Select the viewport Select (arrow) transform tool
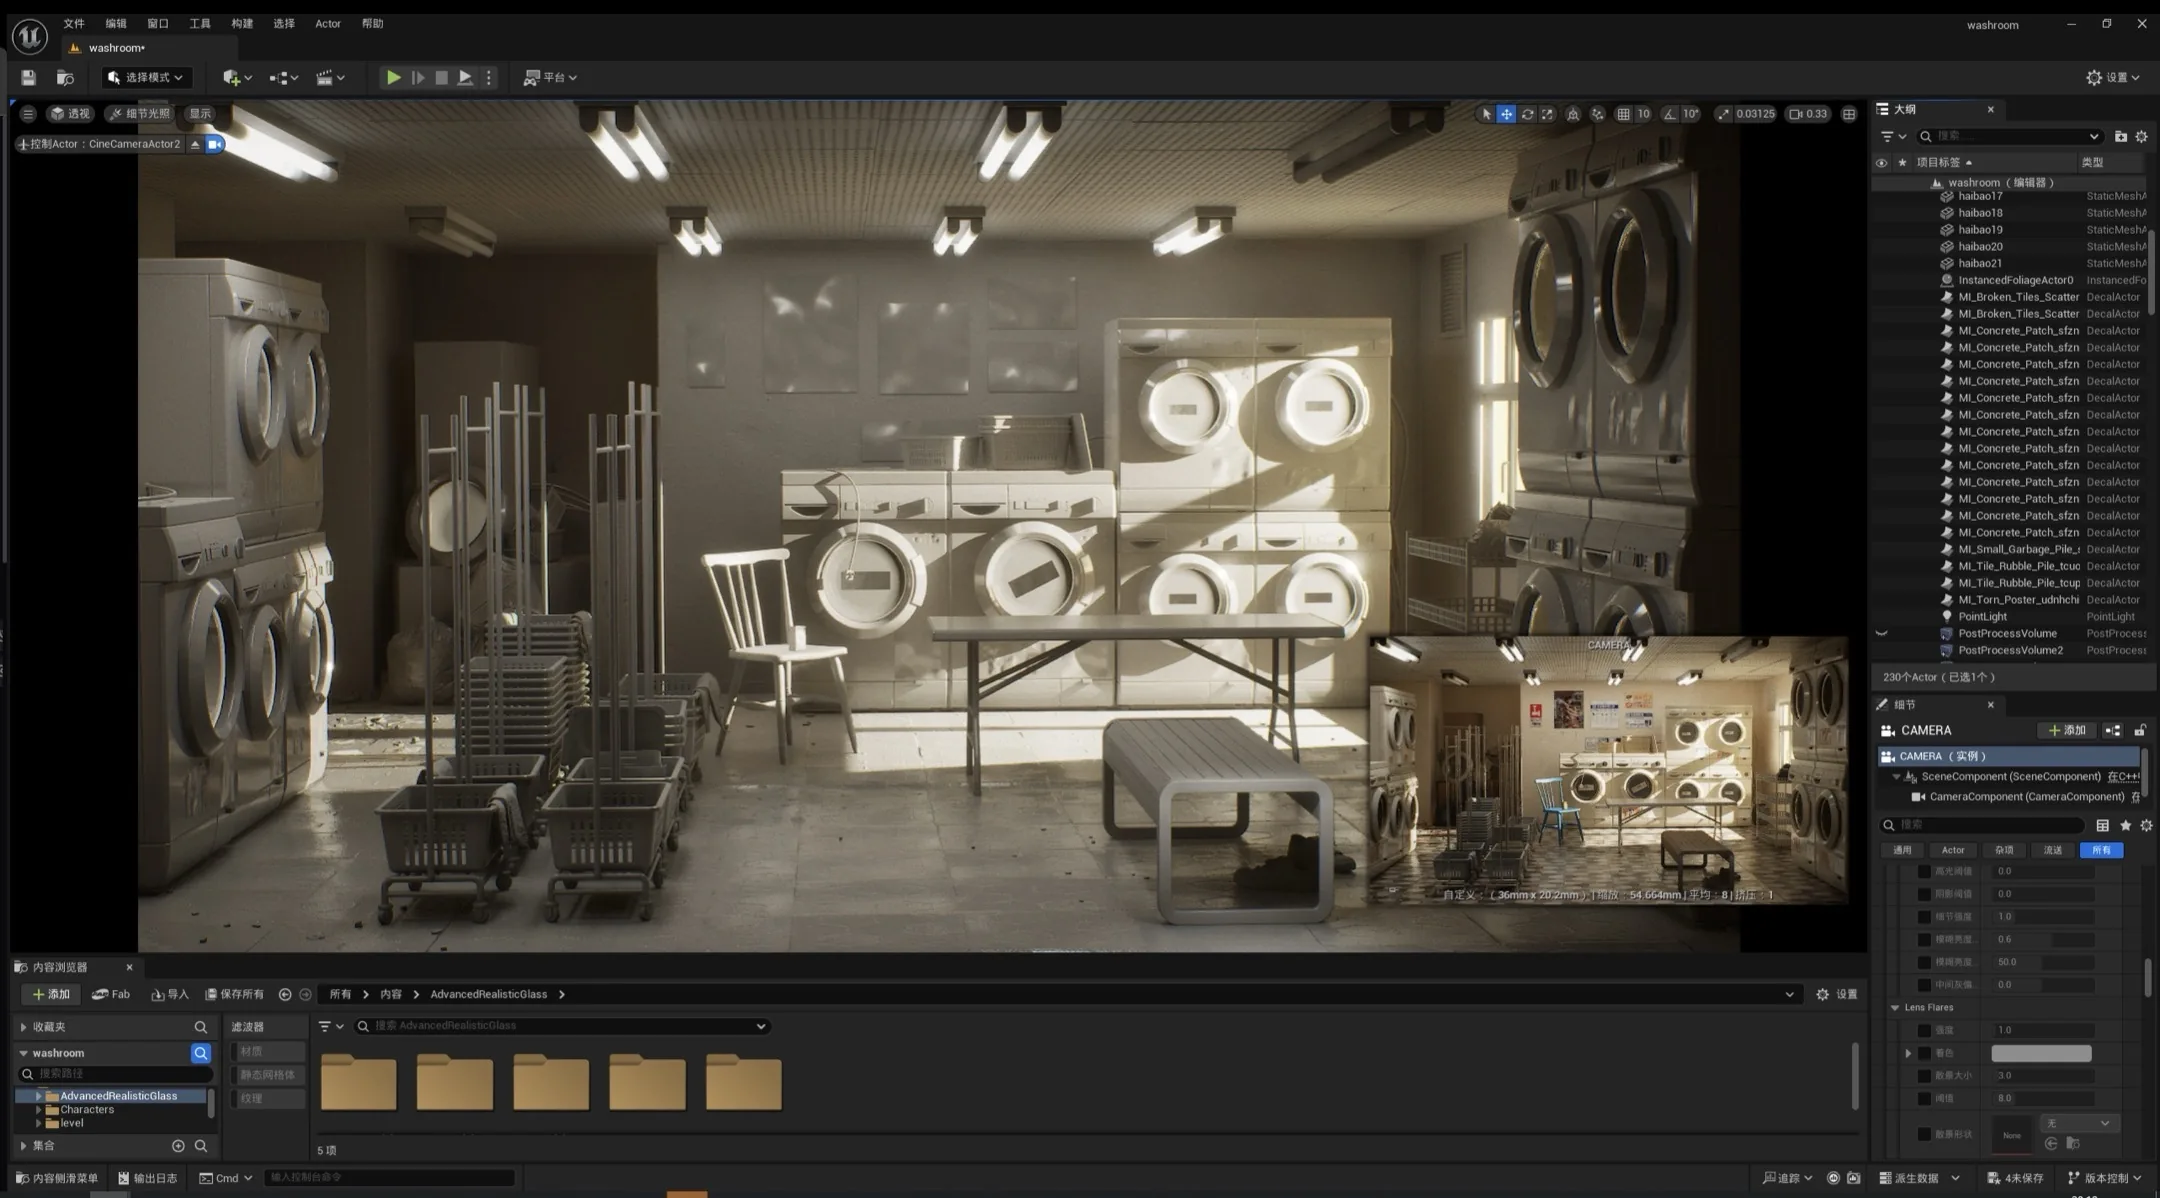This screenshot has height=1198, width=2160. click(x=1486, y=114)
